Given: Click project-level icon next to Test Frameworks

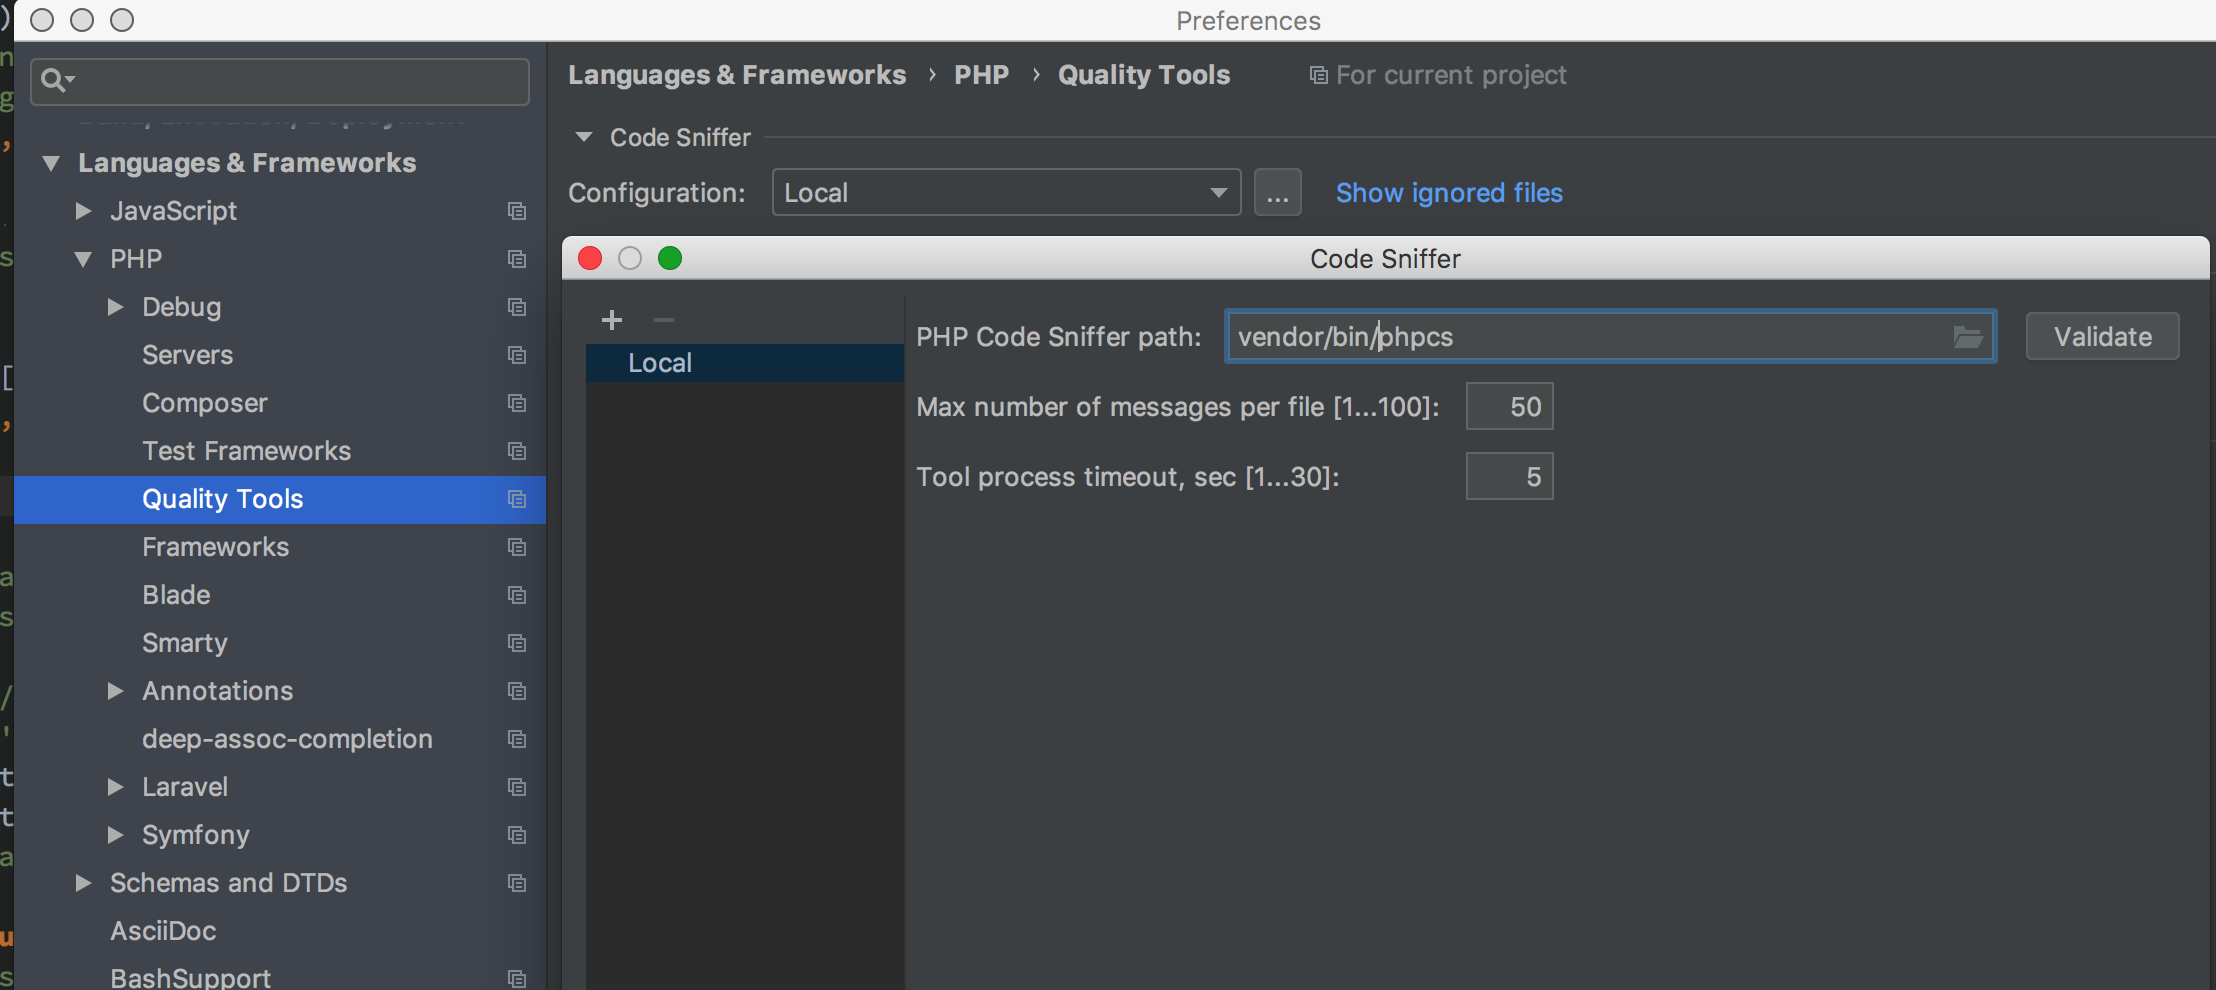Looking at the screenshot, I should (x=517, y=451).
